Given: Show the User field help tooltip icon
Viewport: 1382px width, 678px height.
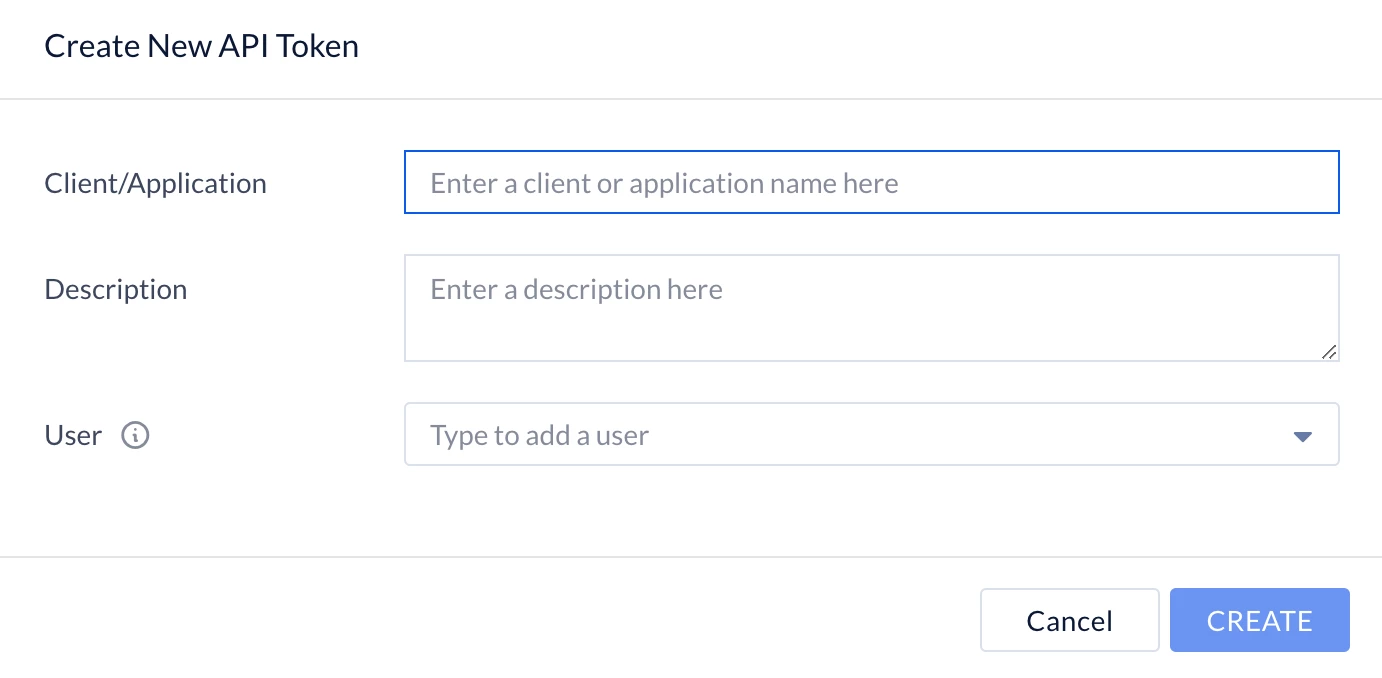Looking at the screenshot, I should [x=135, y=436].
